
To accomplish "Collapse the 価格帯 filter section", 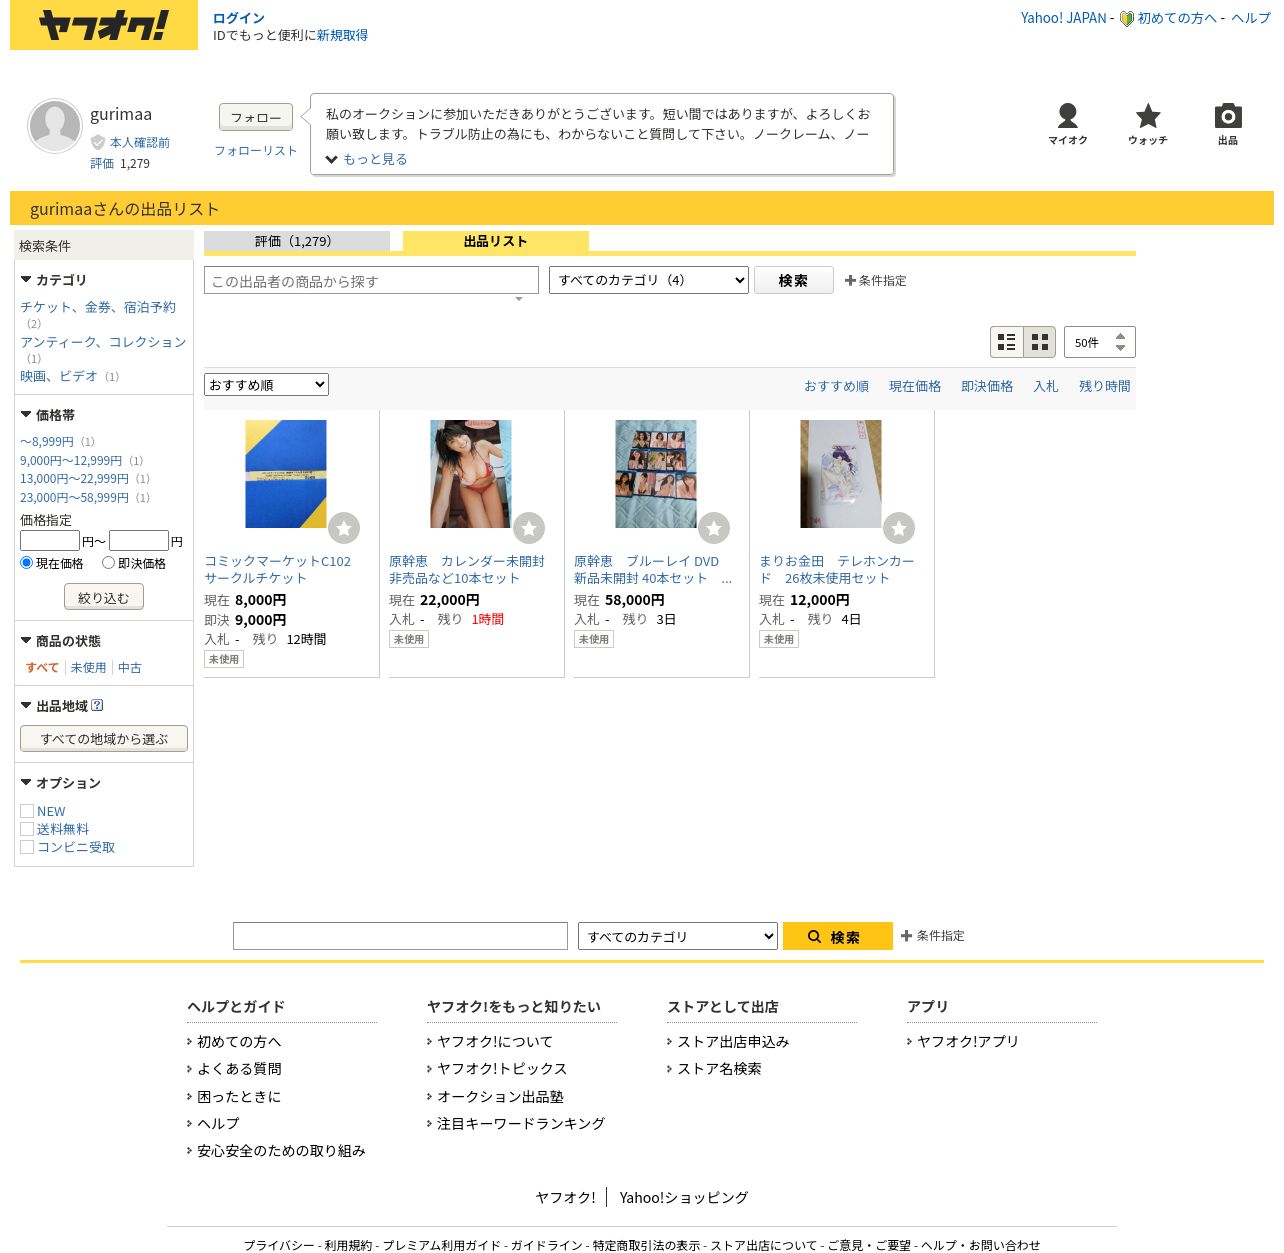I will pos(48,415).
